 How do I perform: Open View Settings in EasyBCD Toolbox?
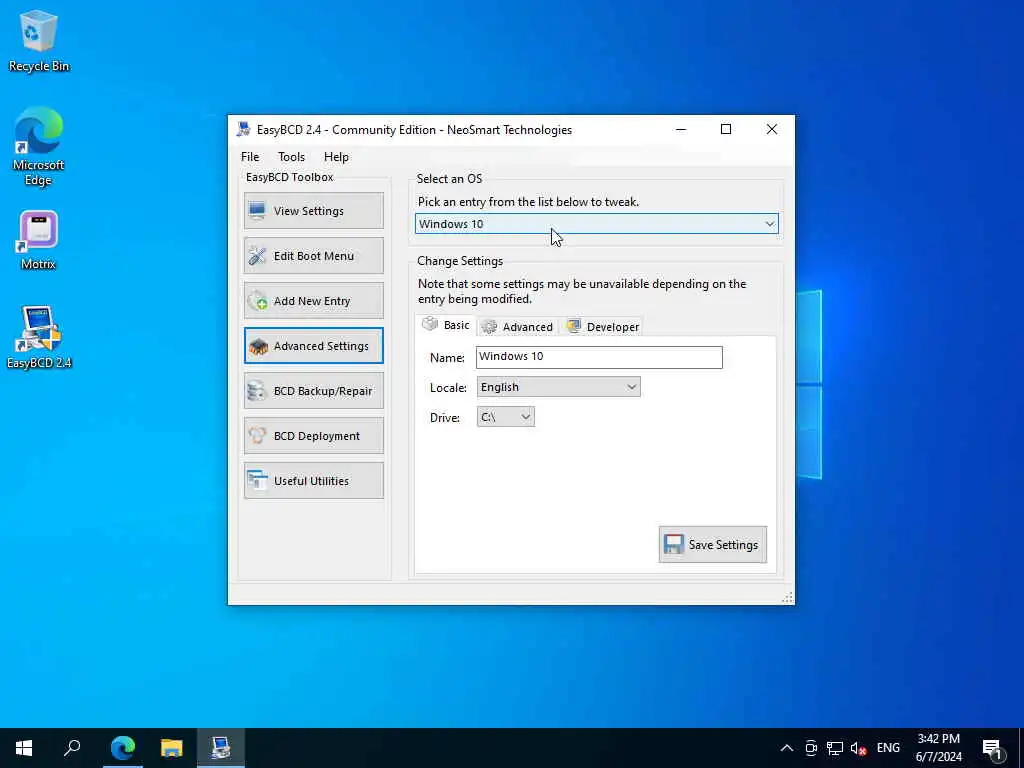coord(313,210)
